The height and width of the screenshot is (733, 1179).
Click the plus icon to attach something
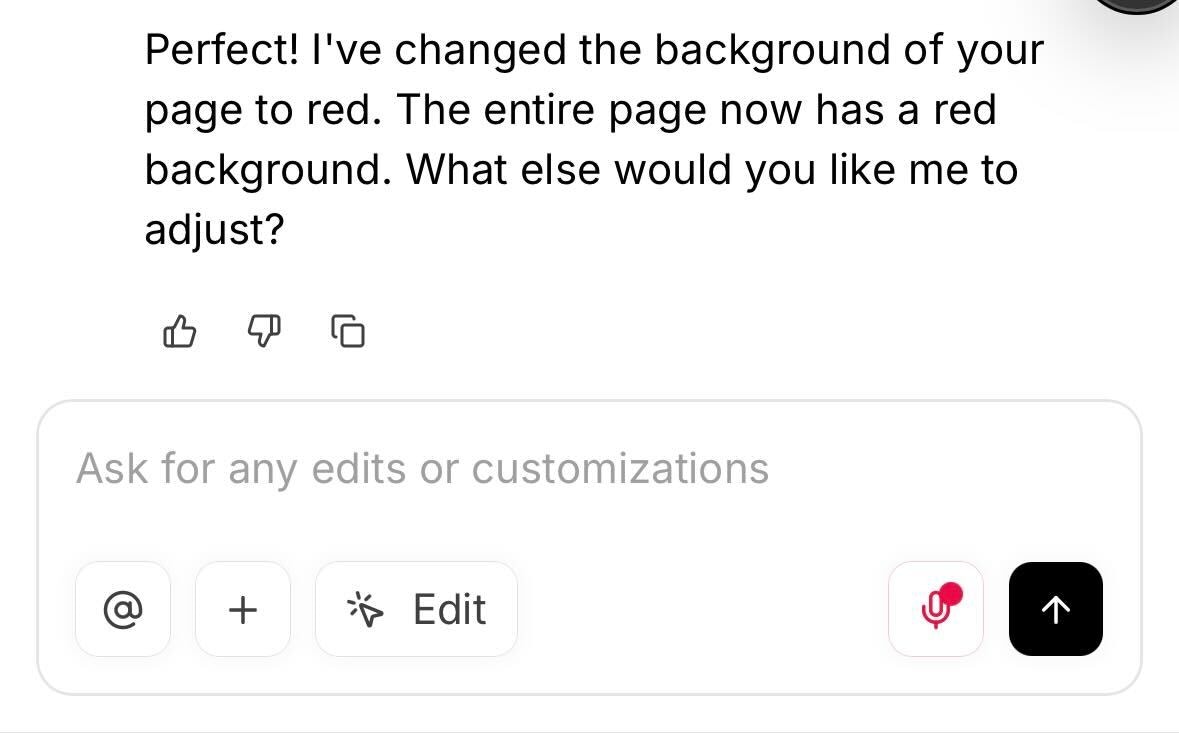(242, 609)
